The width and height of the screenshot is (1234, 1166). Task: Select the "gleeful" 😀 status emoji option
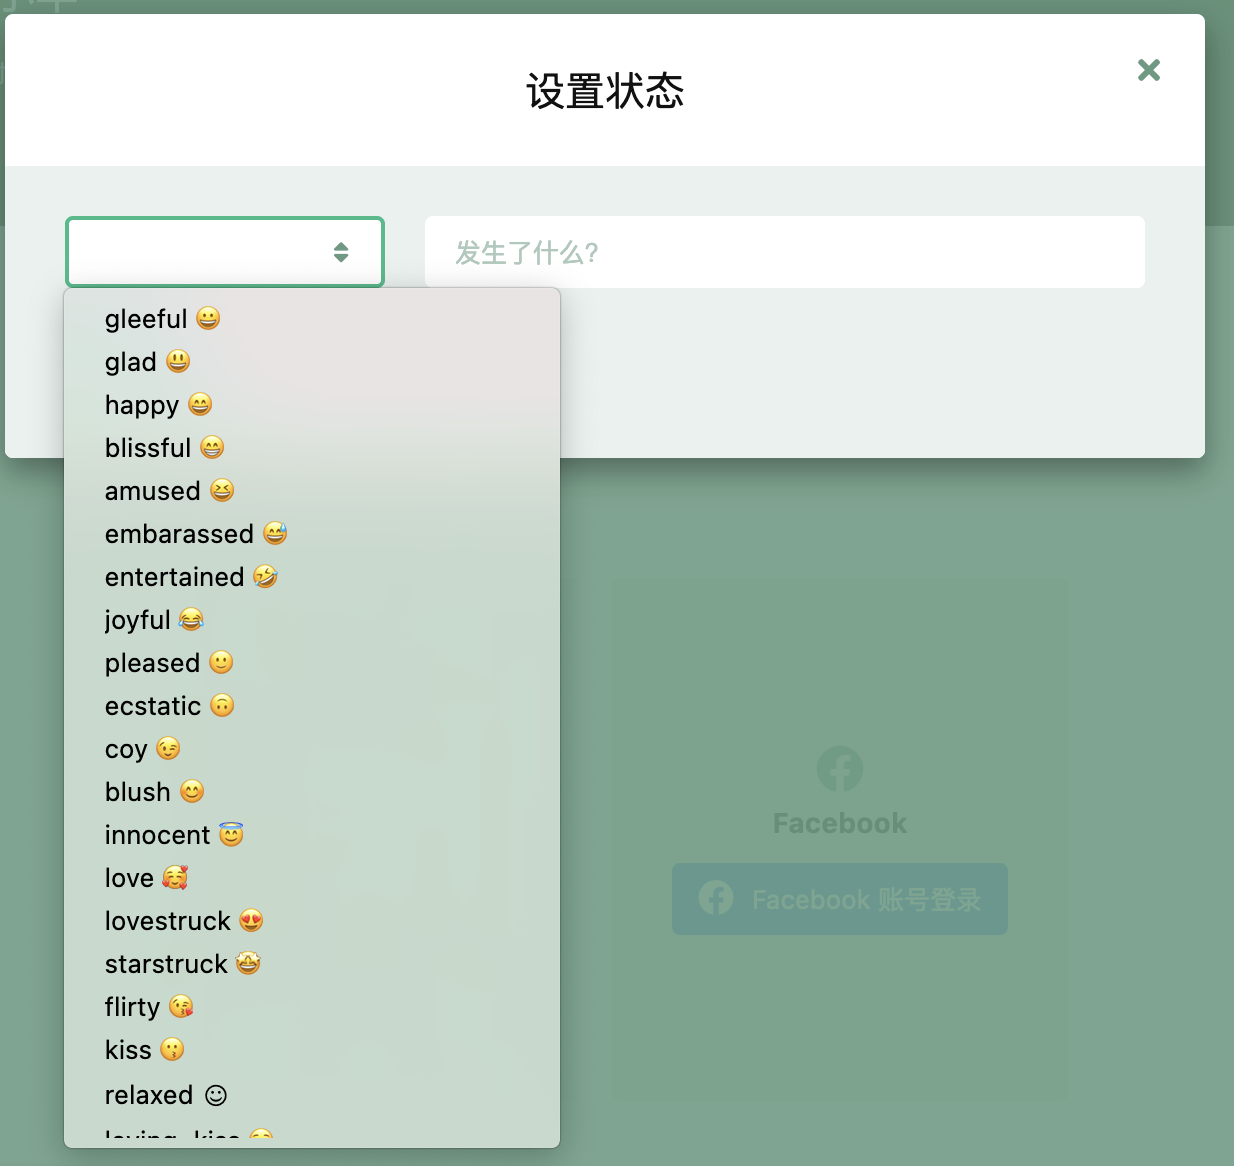click(162, 318)
